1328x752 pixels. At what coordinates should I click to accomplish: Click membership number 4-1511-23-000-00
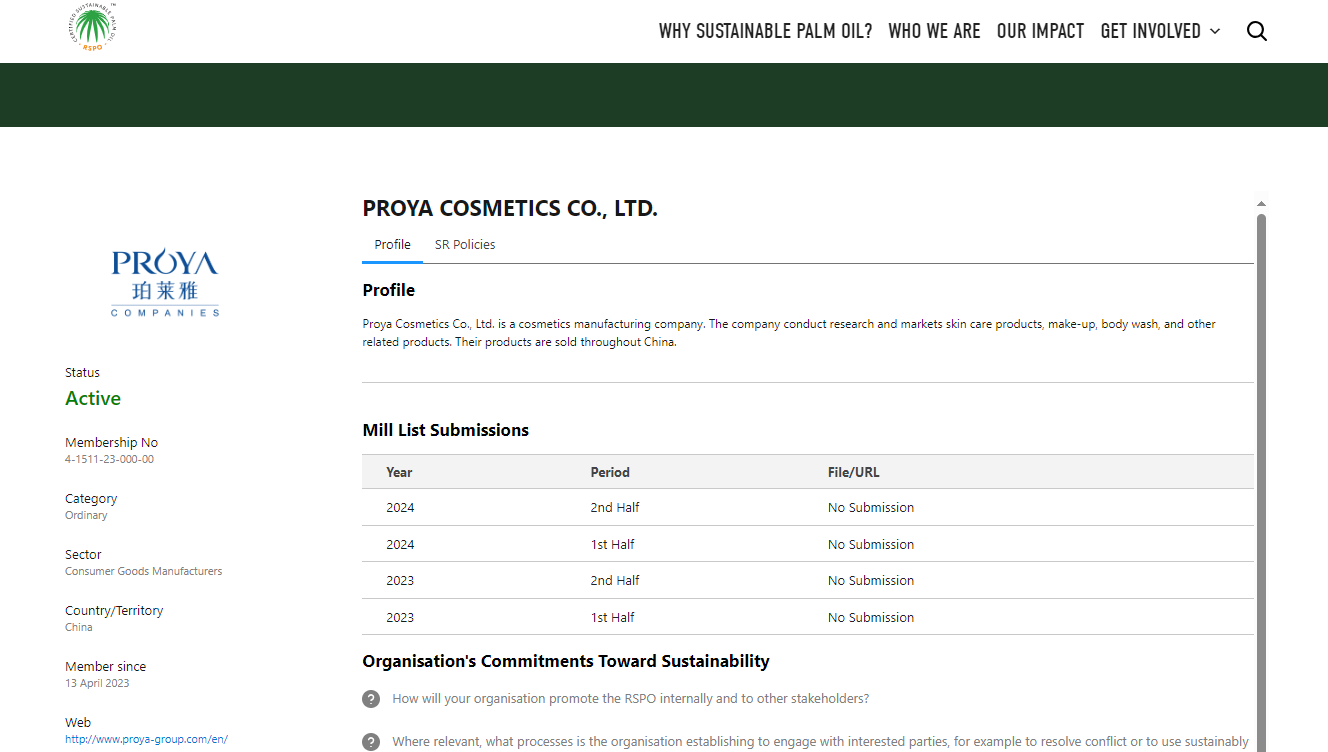point(110,460)
